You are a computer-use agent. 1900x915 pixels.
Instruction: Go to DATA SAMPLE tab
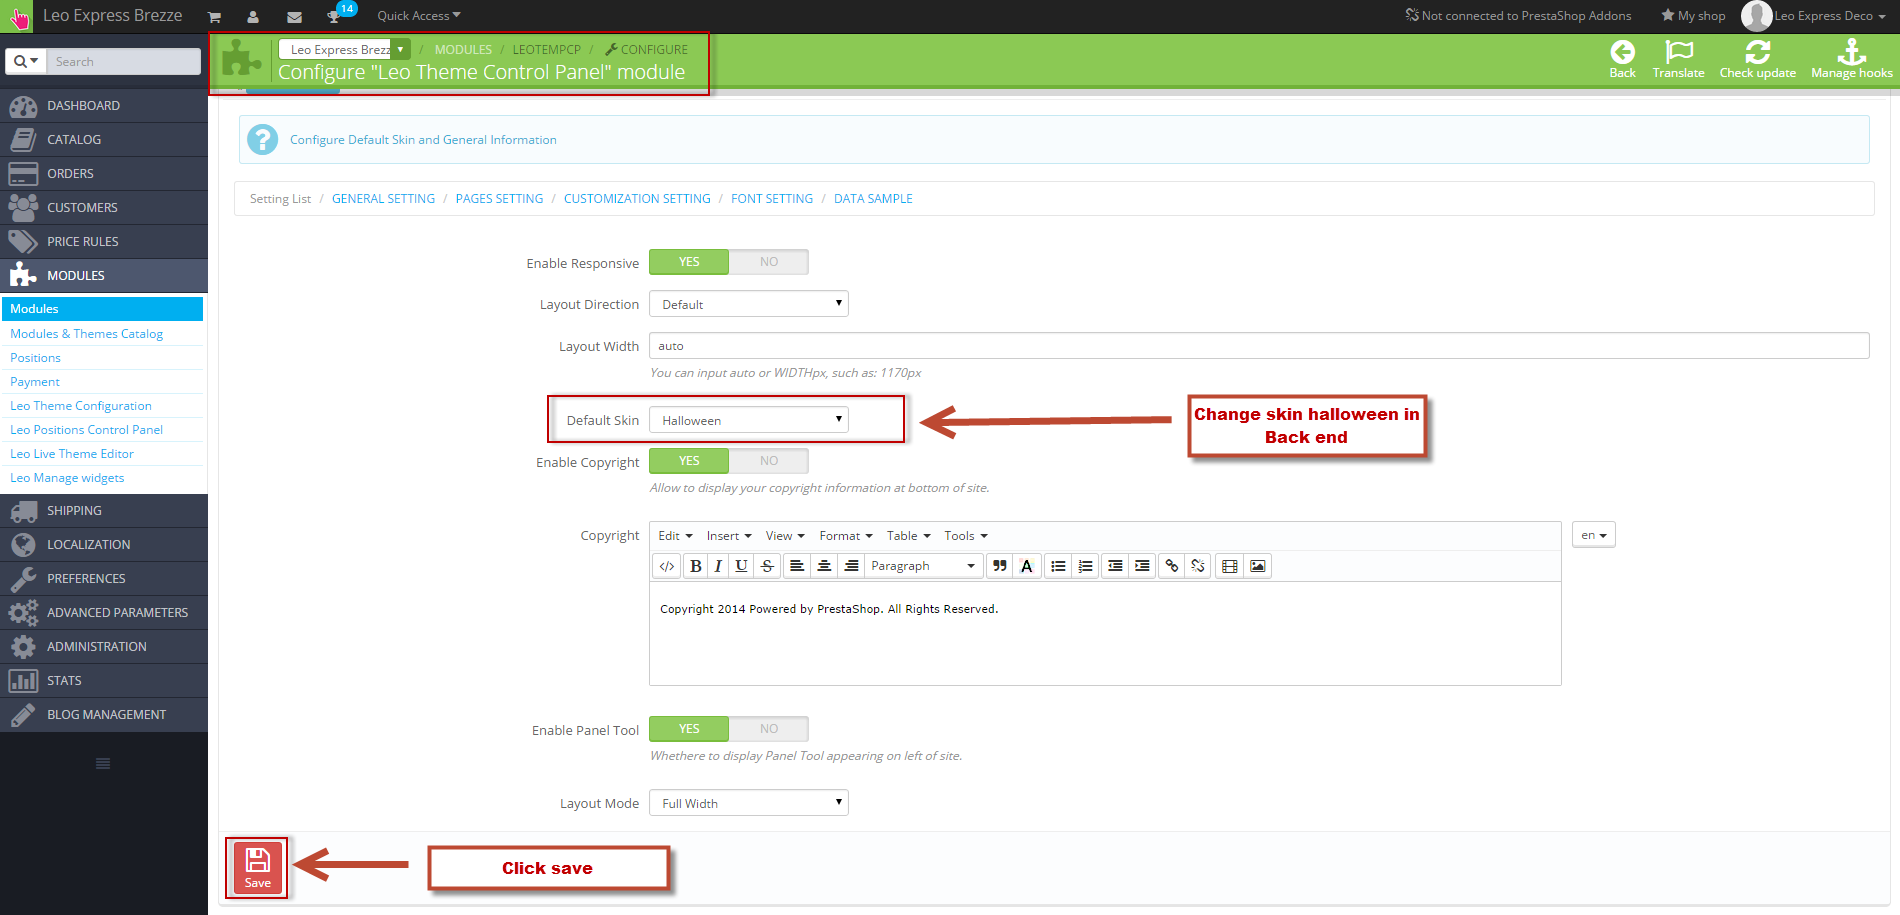click(x=873, y=199)
